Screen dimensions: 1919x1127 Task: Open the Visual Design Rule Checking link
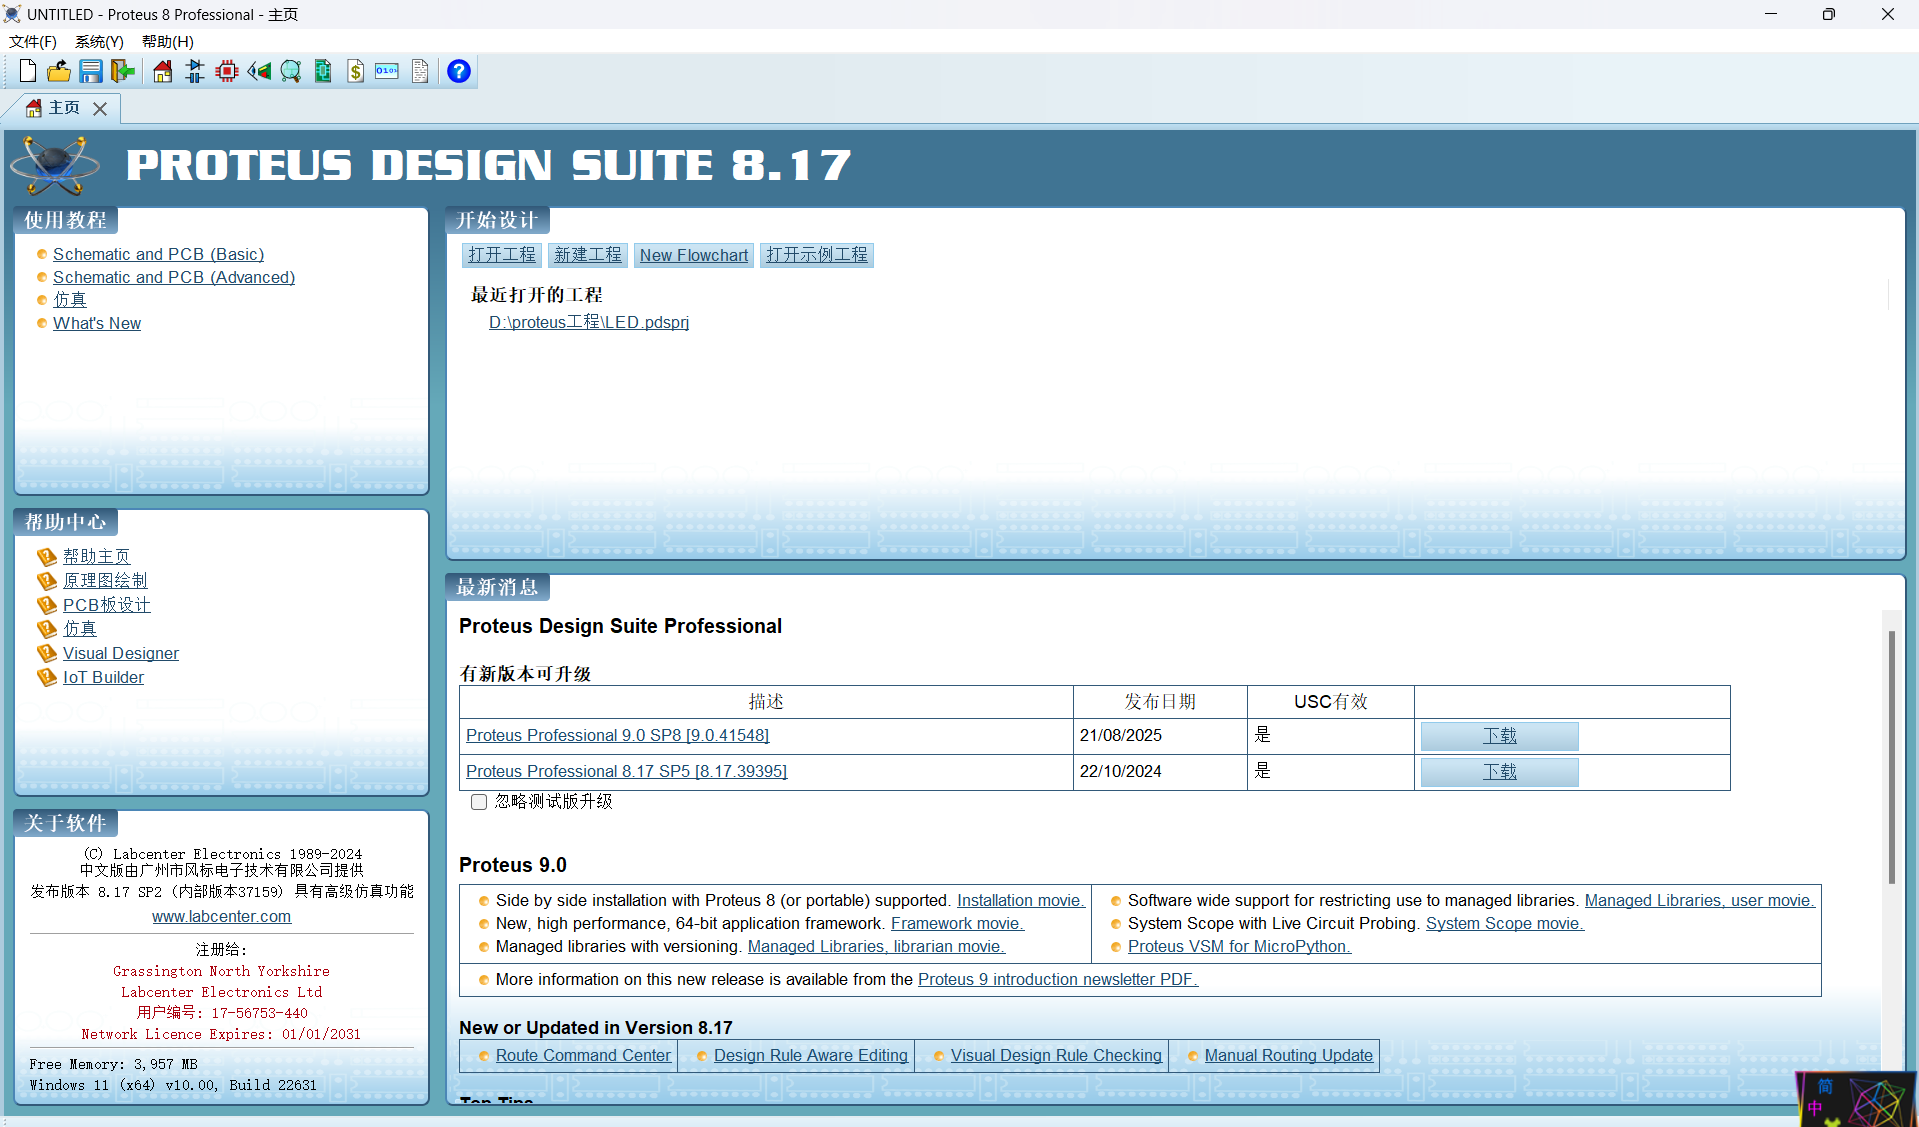(1056, 1055)
